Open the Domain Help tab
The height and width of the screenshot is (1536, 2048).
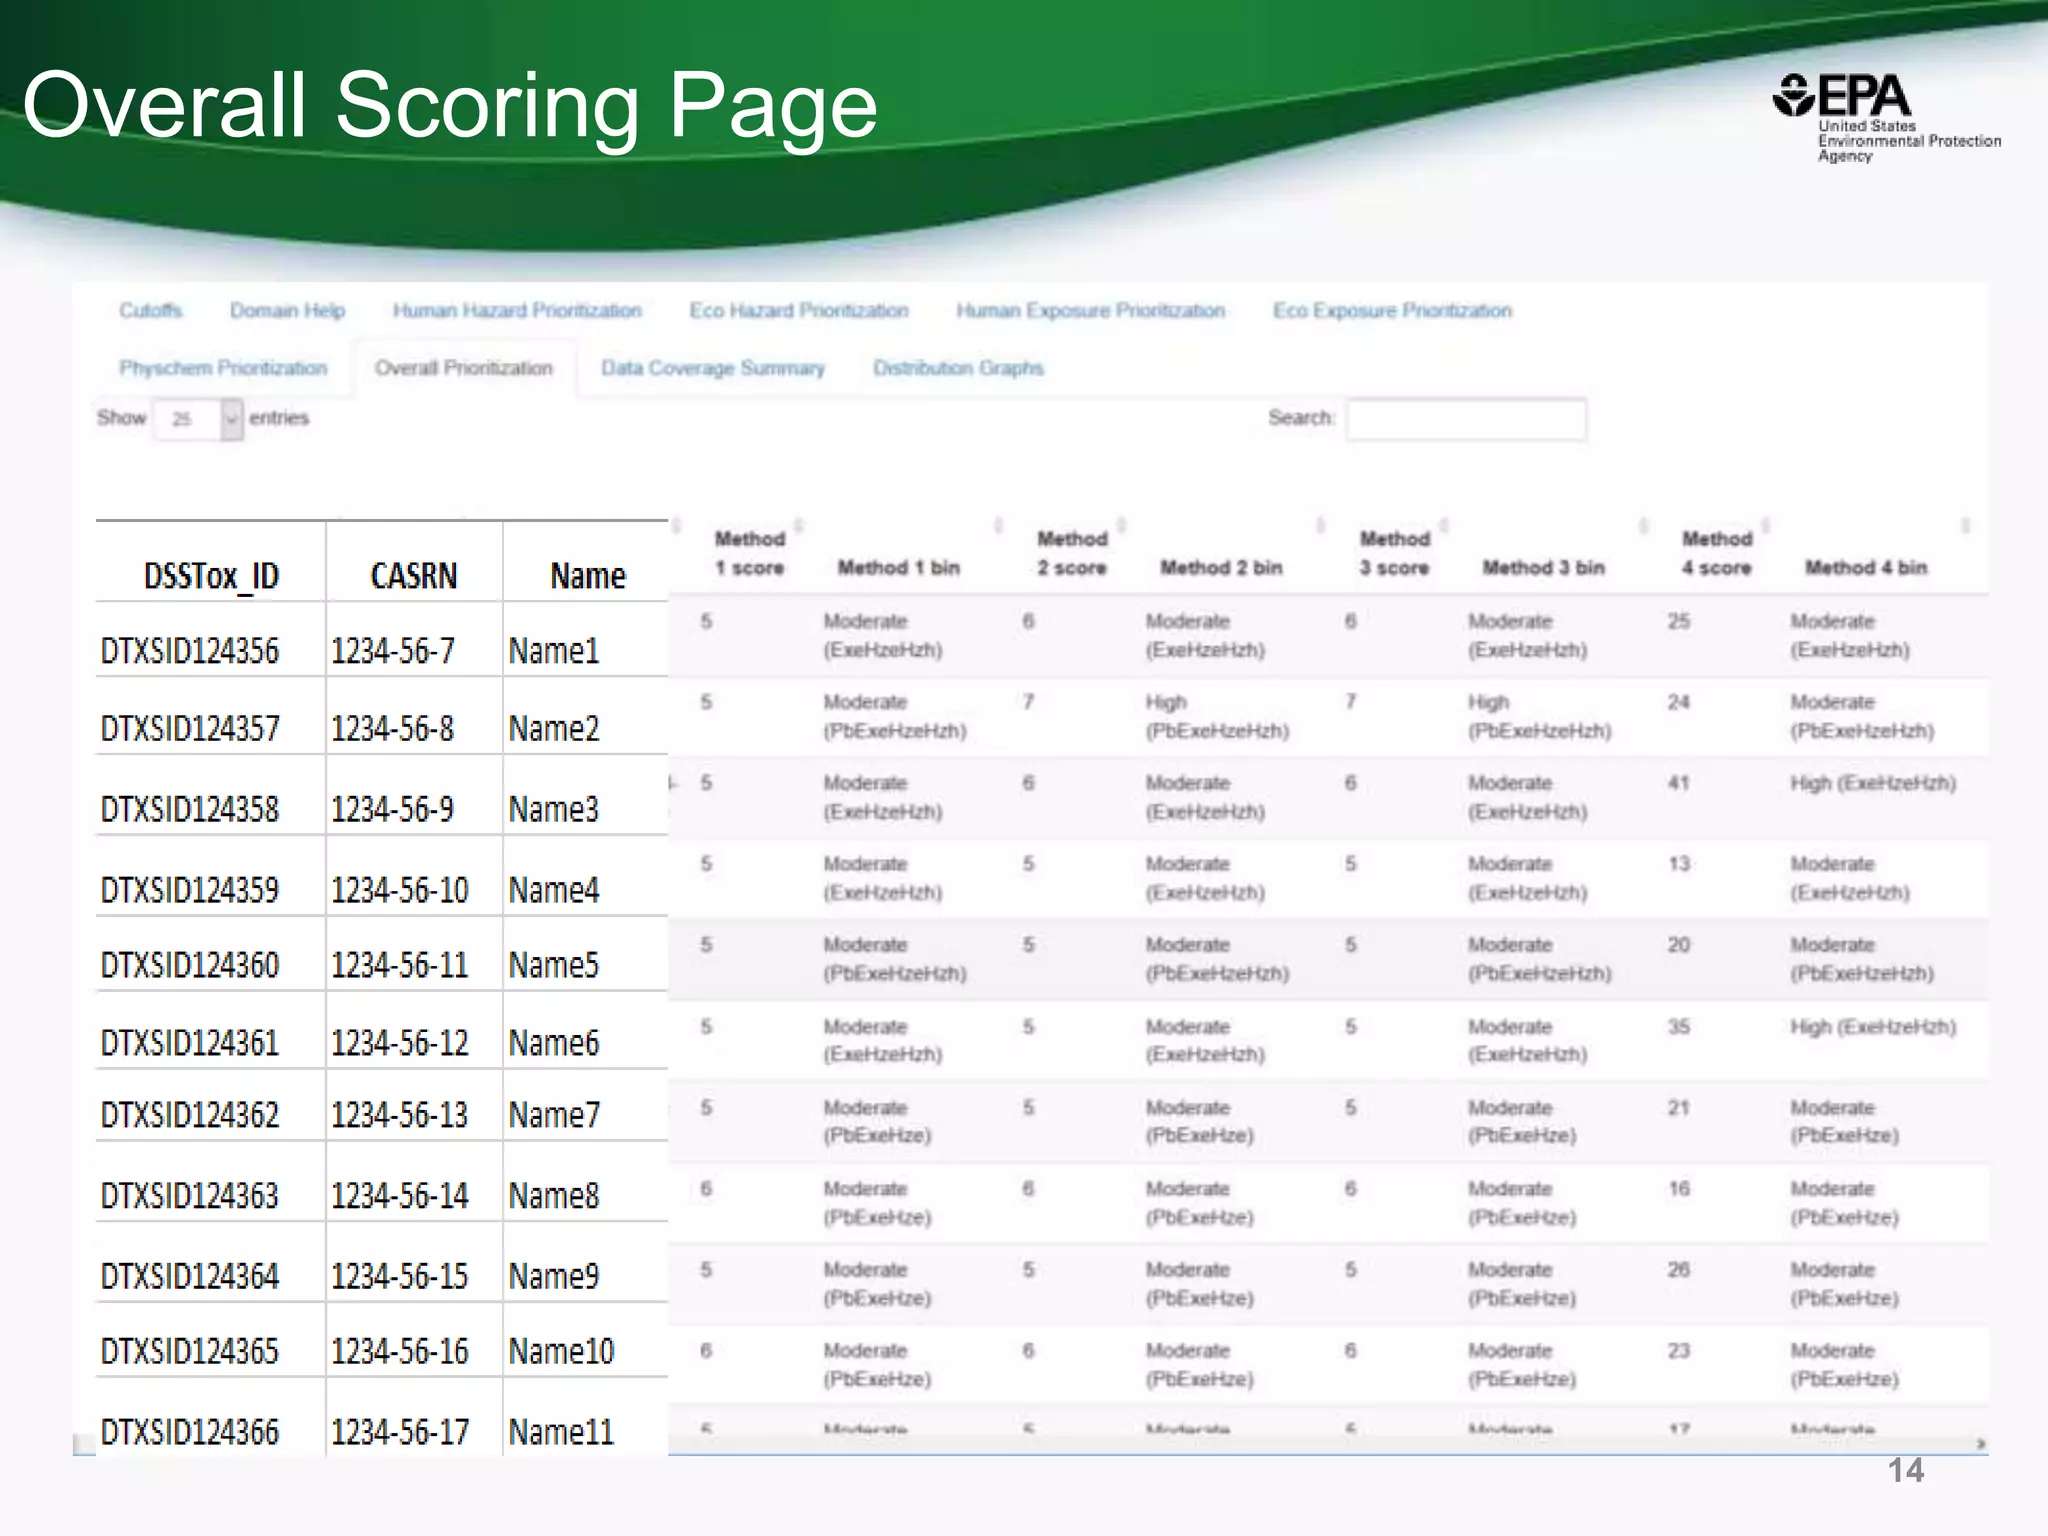[x=287, y=311]
